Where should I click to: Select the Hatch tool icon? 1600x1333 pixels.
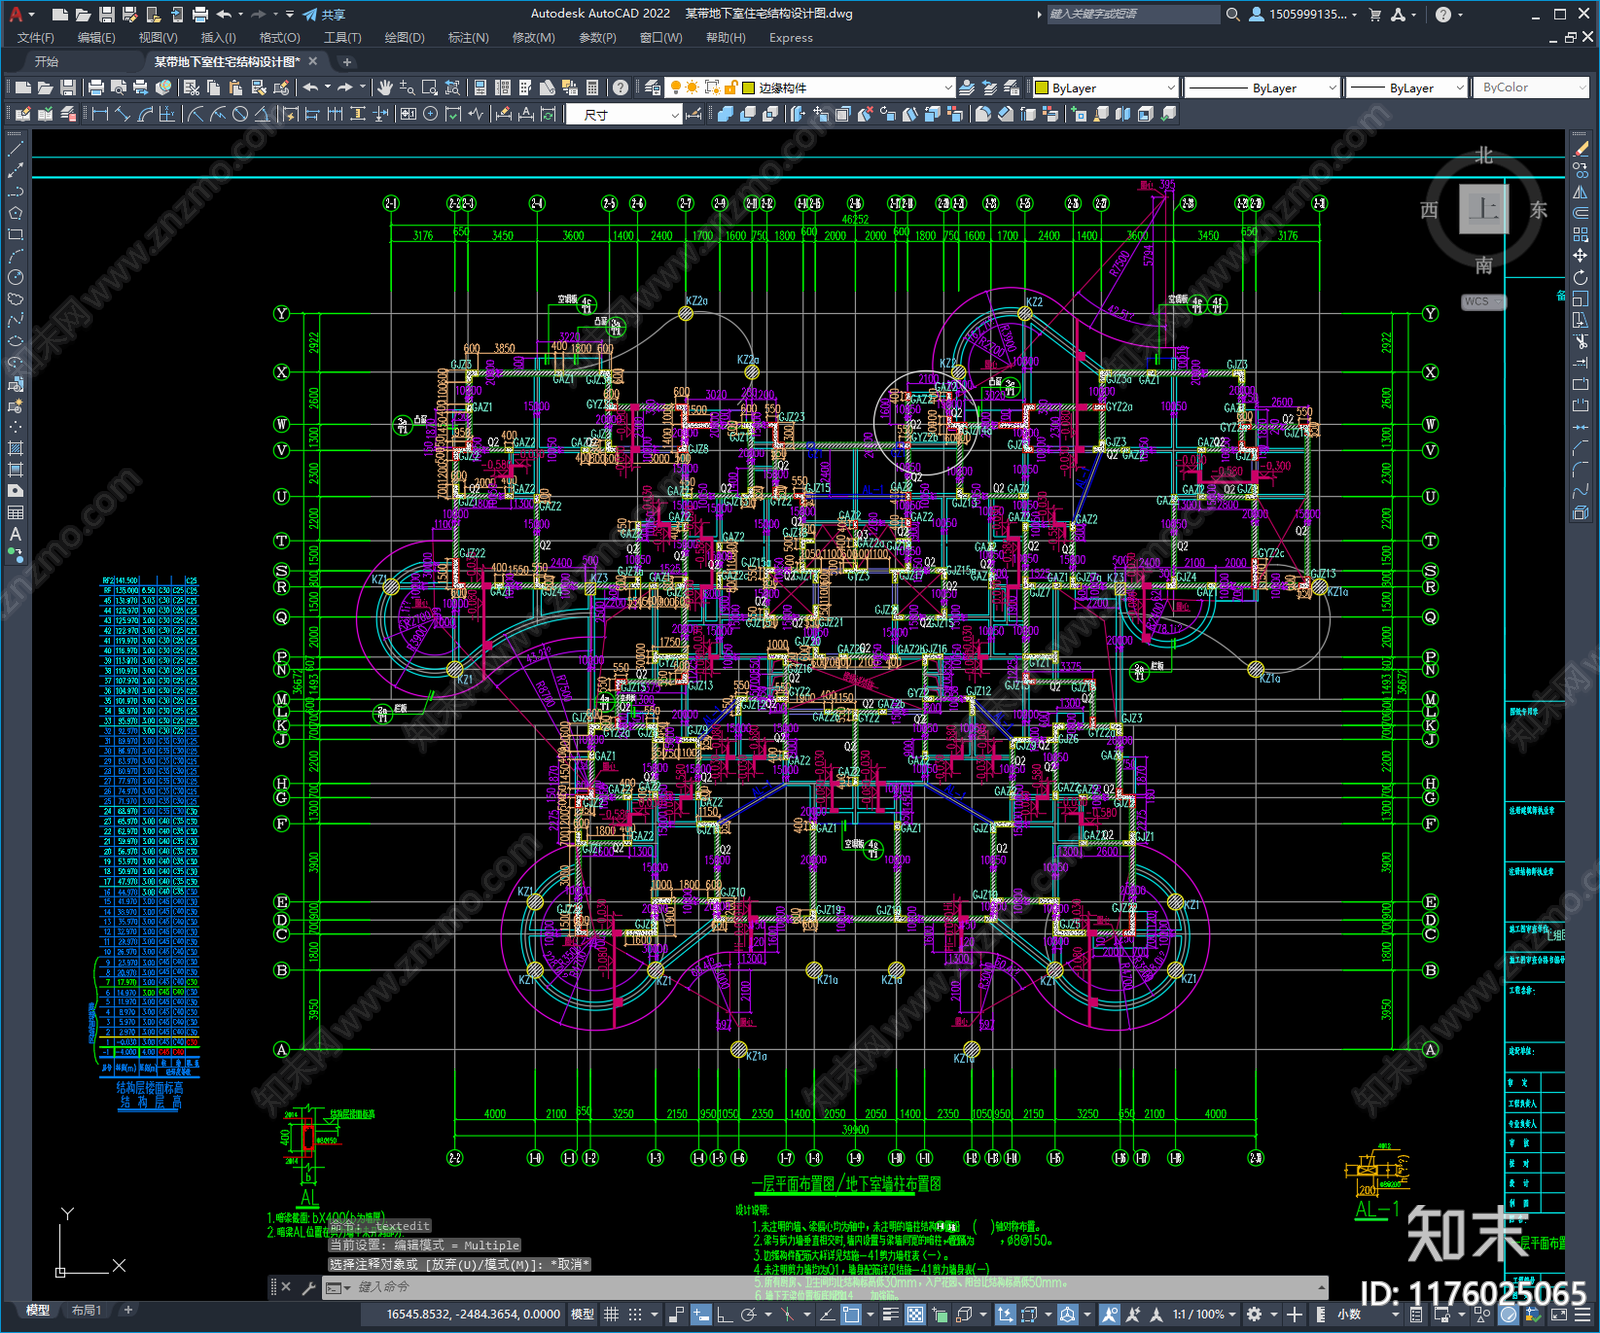pos(15,448)
